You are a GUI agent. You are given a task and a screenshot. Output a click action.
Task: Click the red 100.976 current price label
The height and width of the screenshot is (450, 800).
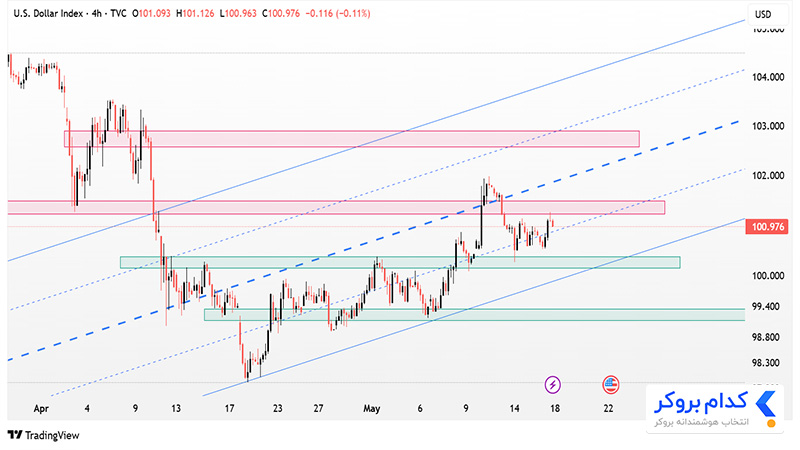767,227
